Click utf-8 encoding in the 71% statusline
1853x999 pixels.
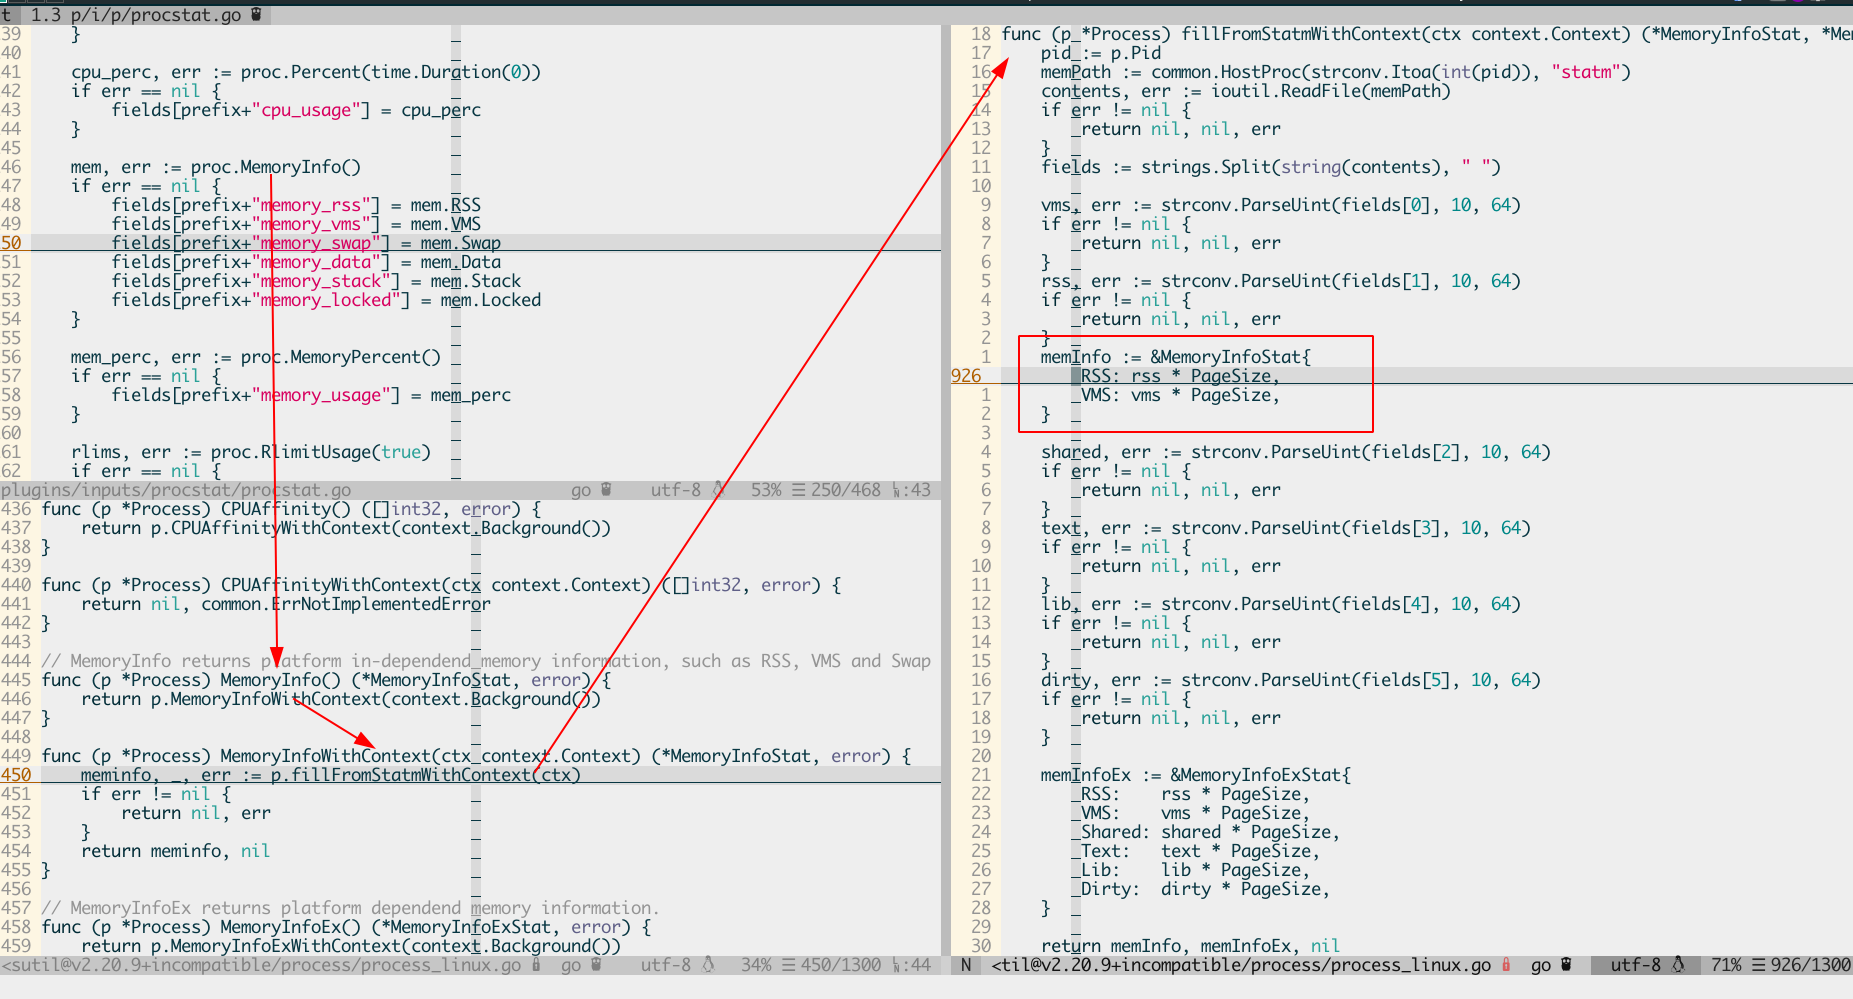coord(1636,965)
